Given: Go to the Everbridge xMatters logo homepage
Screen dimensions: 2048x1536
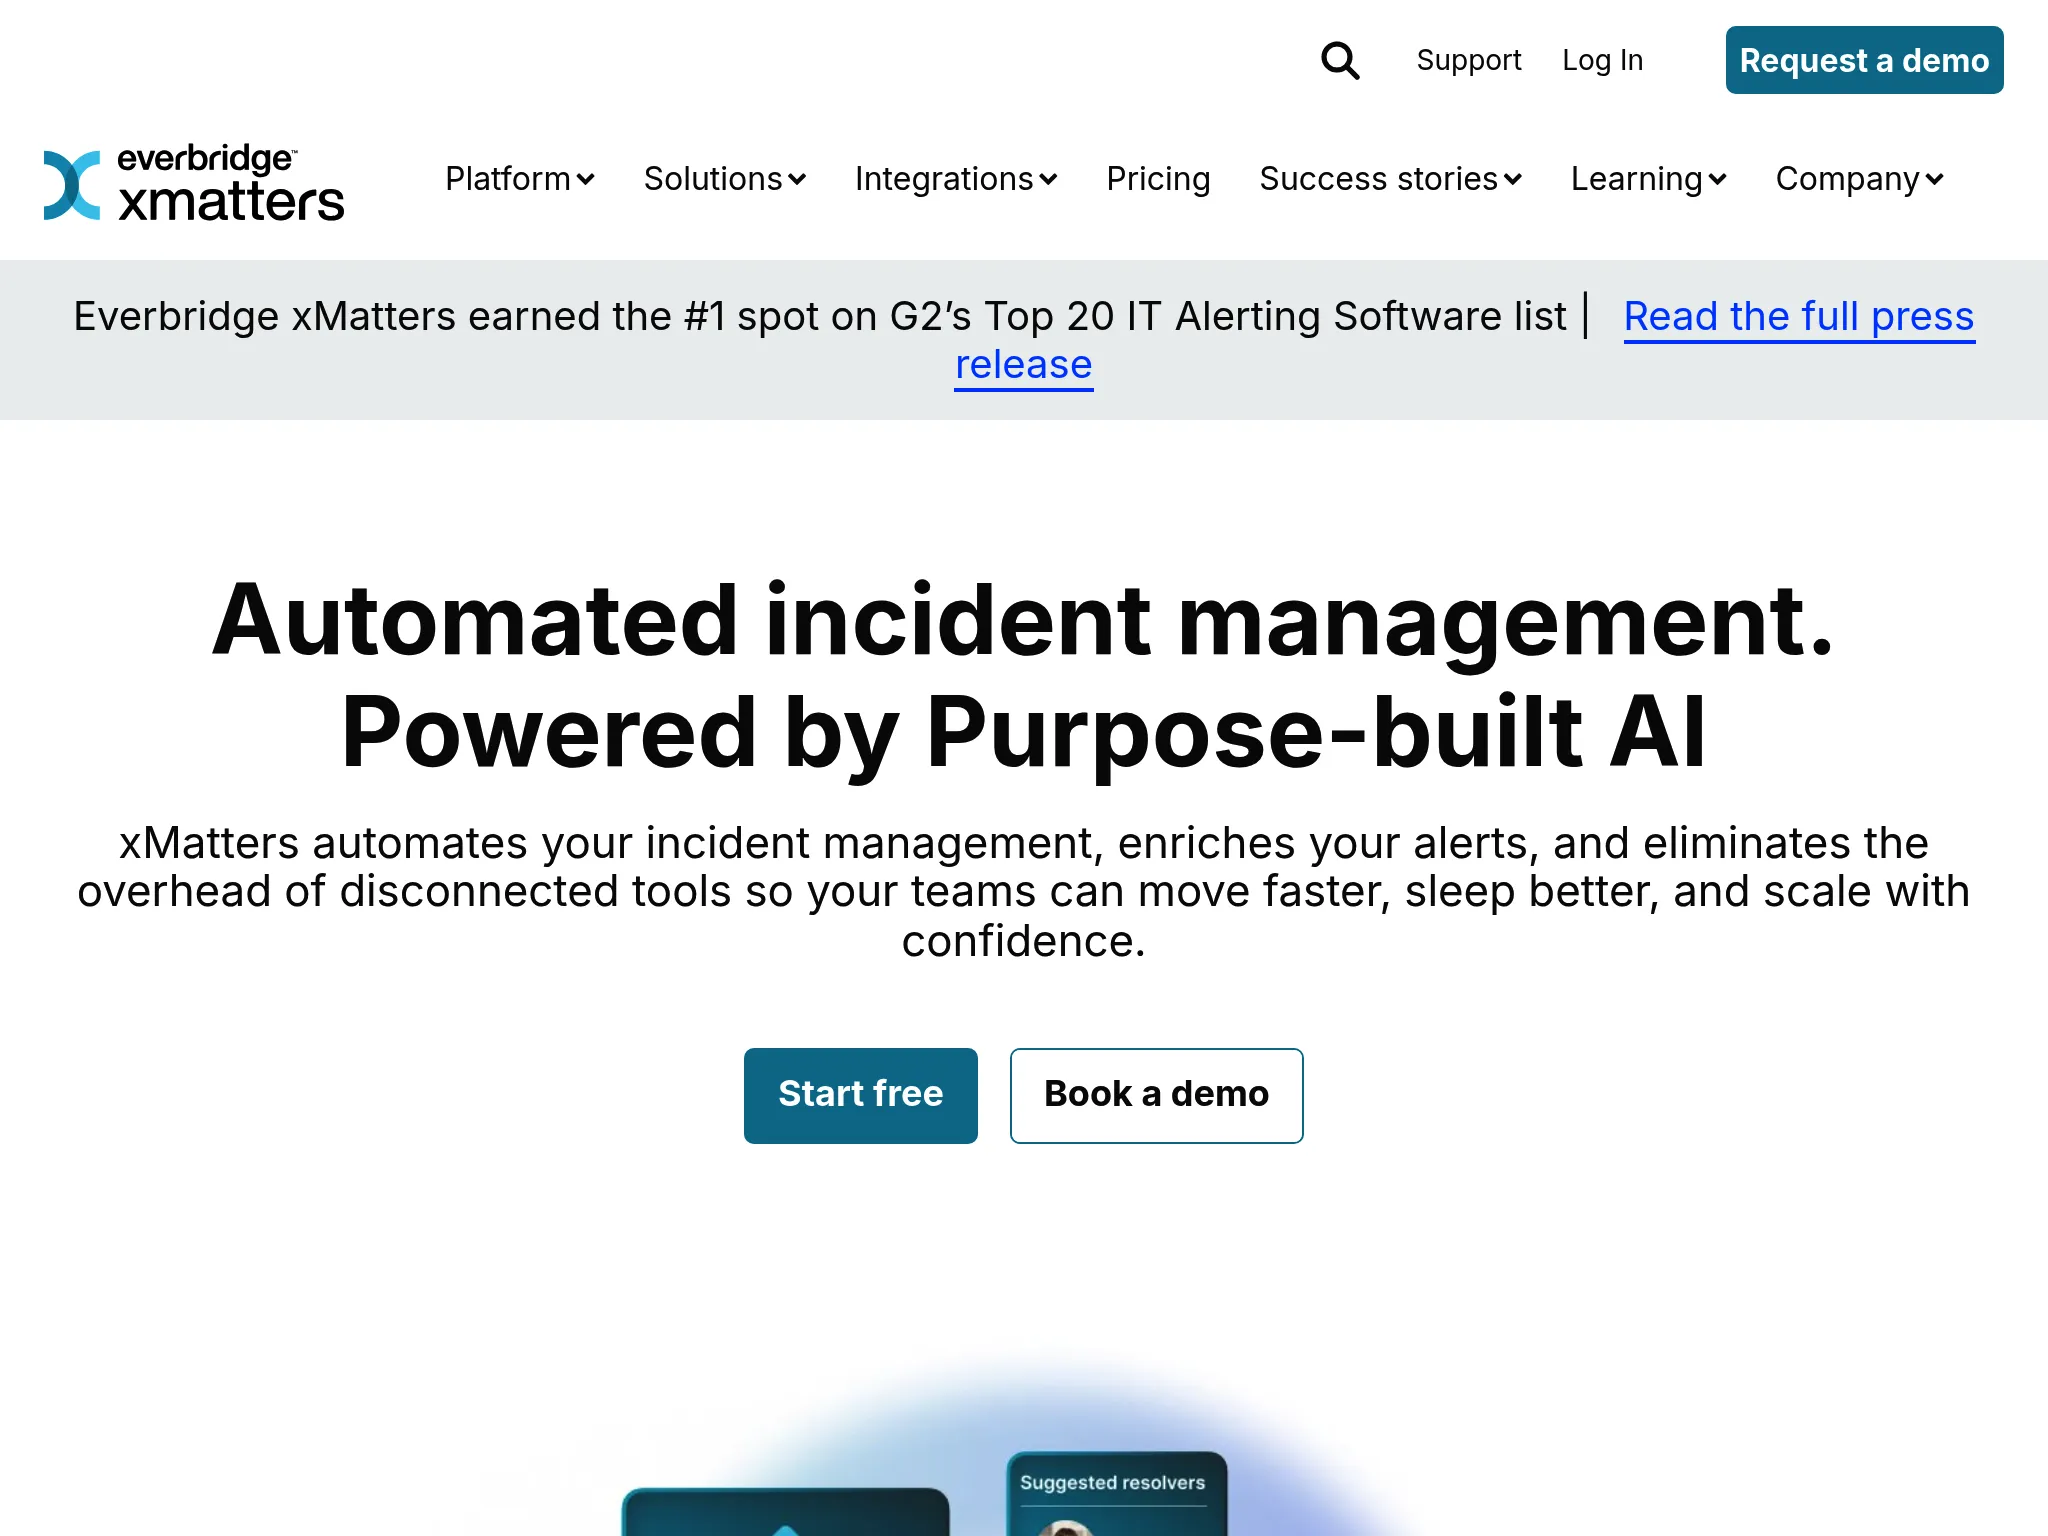Looking at the screenshot, I should tap(194, 183).
